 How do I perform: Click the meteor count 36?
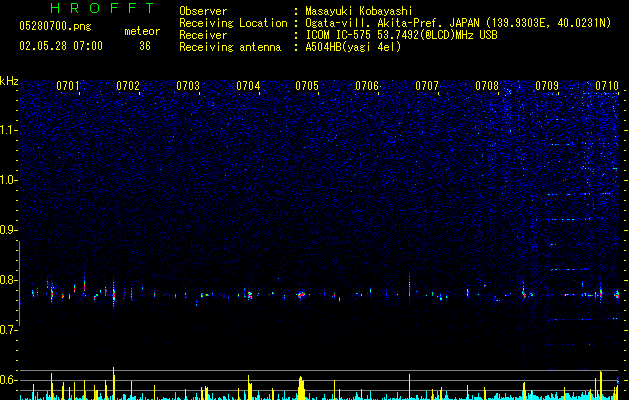[x=145, y=46]
